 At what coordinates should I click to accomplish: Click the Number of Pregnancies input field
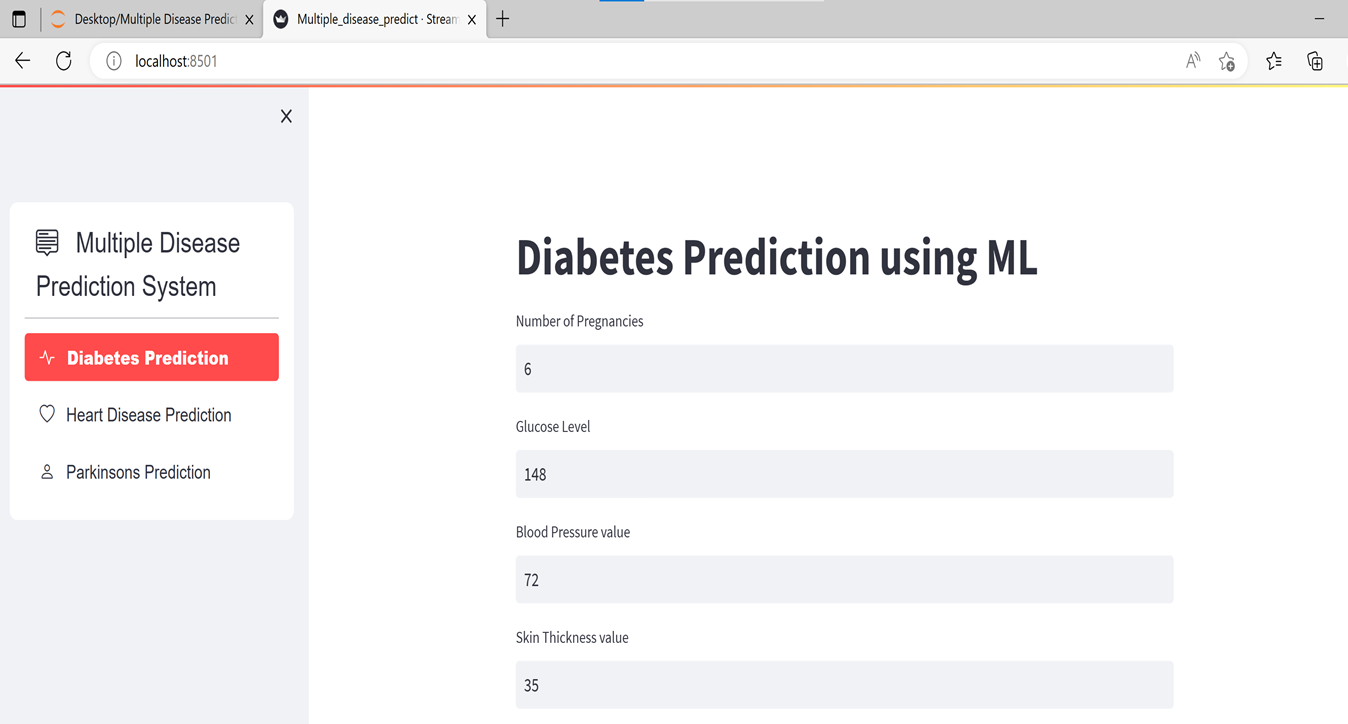[x=844, y=369]
